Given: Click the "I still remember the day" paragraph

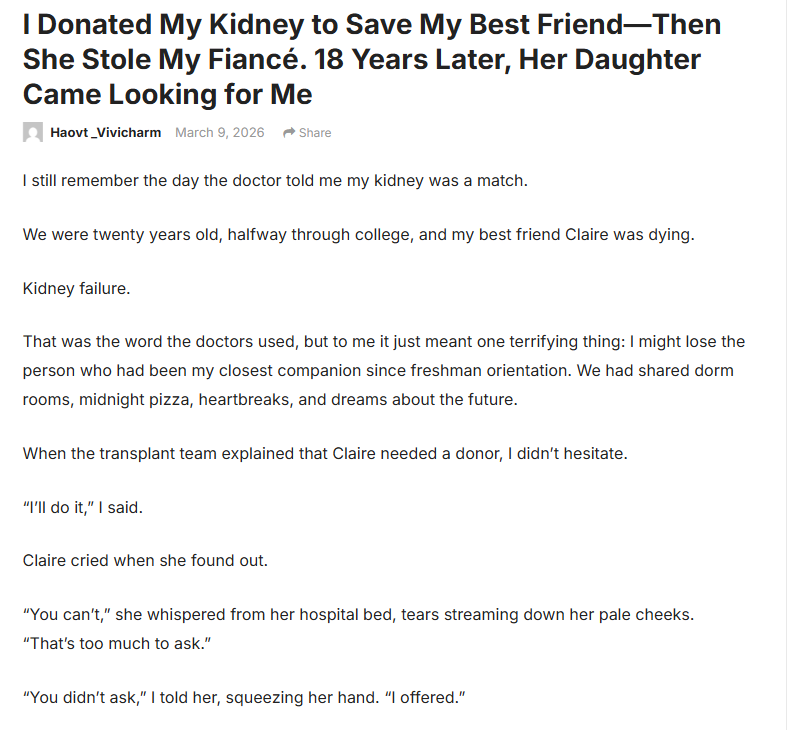Looking at the screenshot, I should pyautogui.click(x=275, y=181).
